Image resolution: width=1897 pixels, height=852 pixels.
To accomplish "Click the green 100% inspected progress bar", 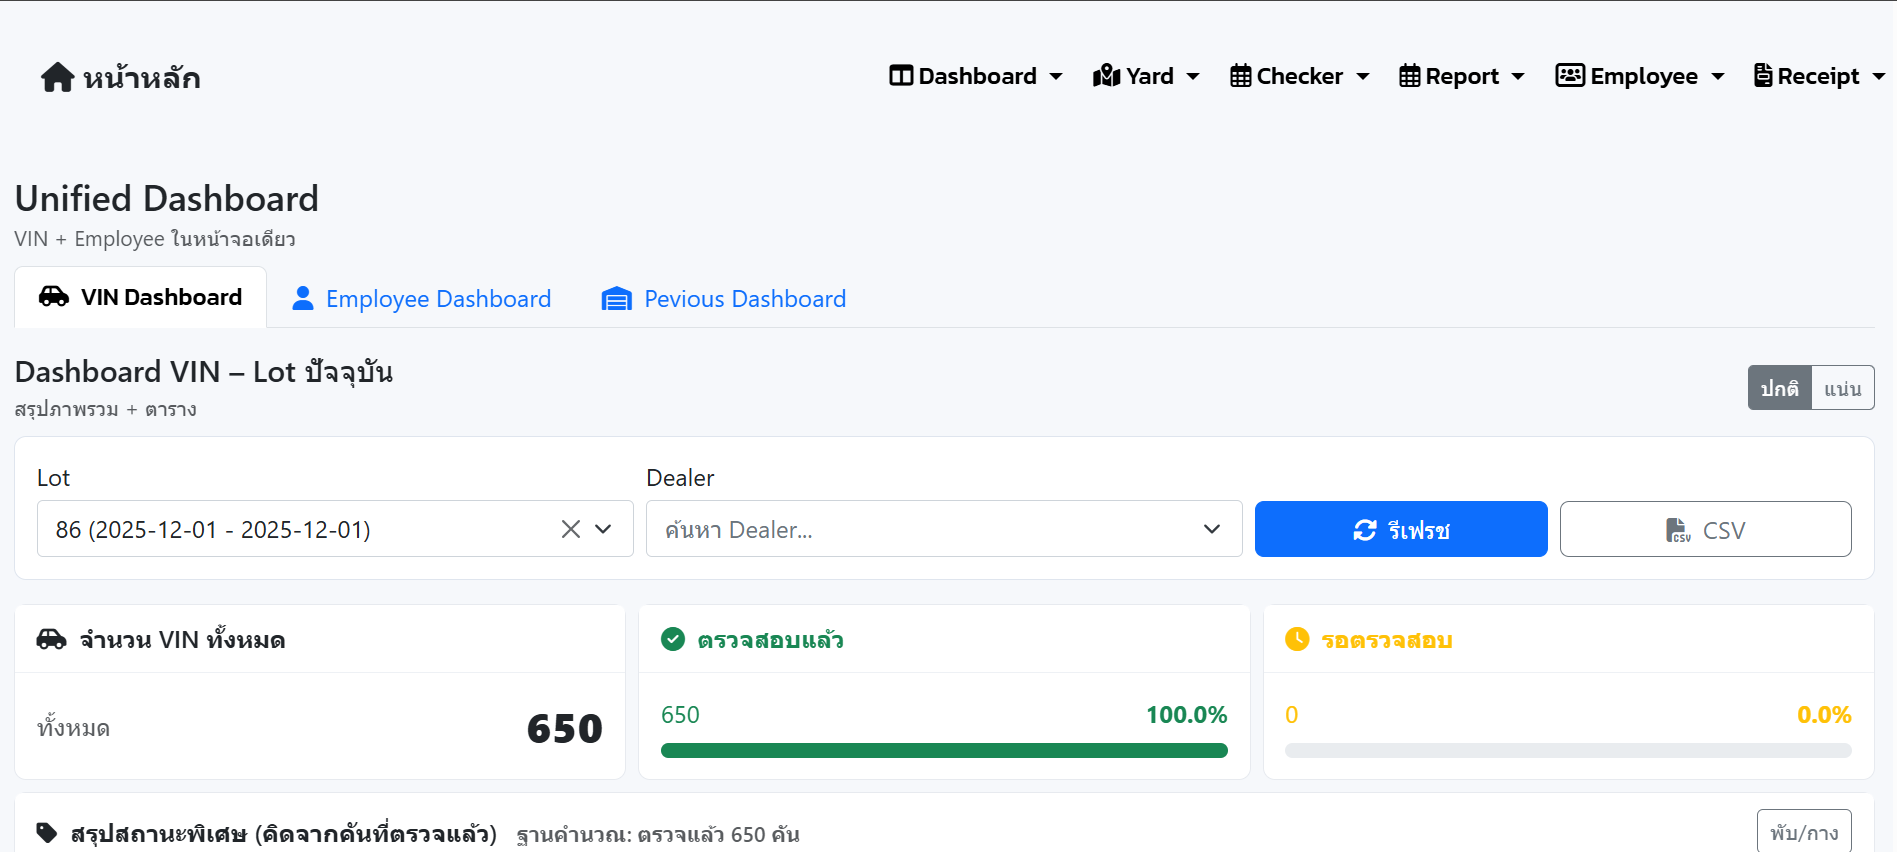I will point(943,750).
